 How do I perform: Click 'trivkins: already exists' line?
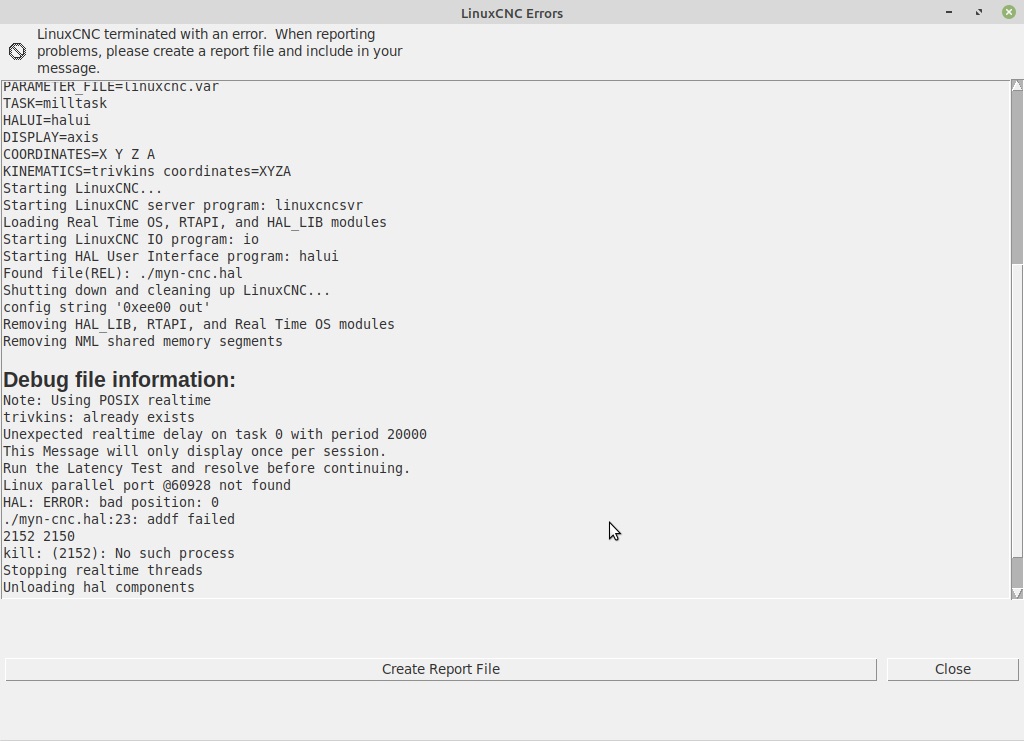click(x=99, y=417)
